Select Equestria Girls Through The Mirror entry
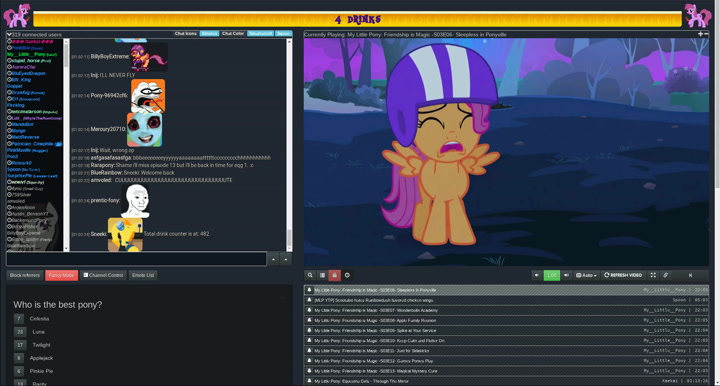720x386 pixels. [506, 381]
